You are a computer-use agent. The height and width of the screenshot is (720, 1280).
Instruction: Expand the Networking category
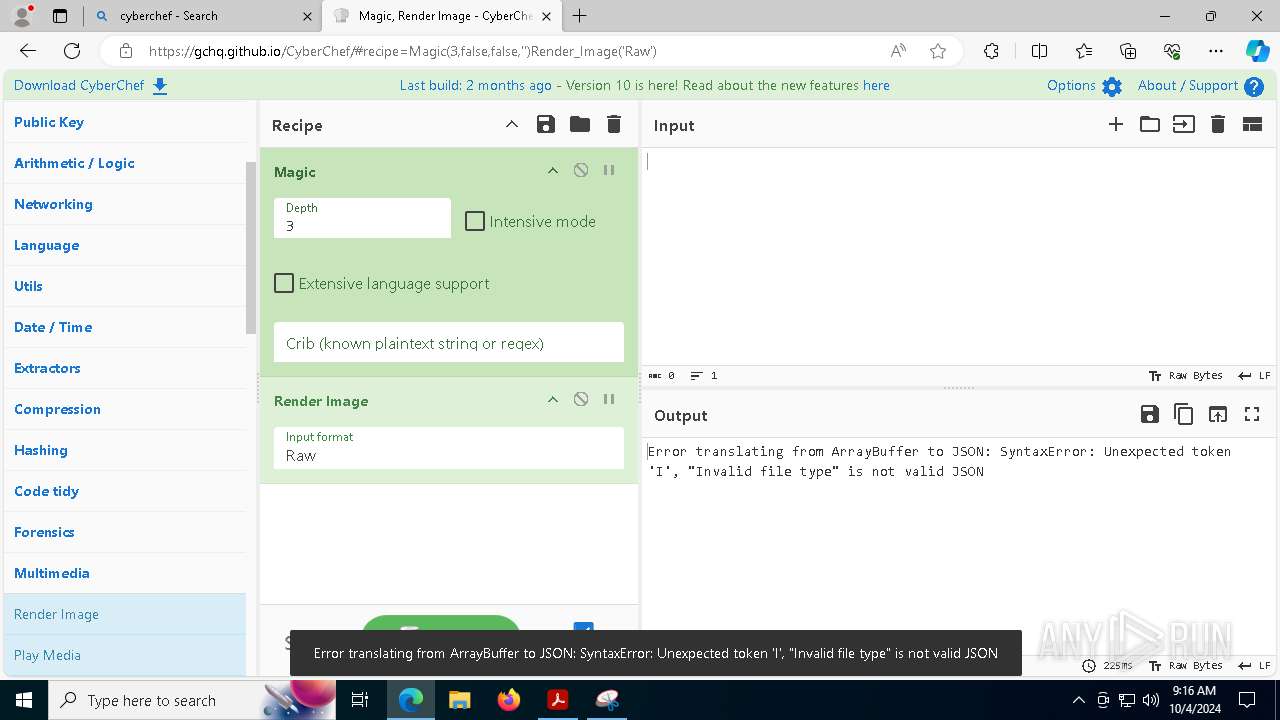[125, 204]
